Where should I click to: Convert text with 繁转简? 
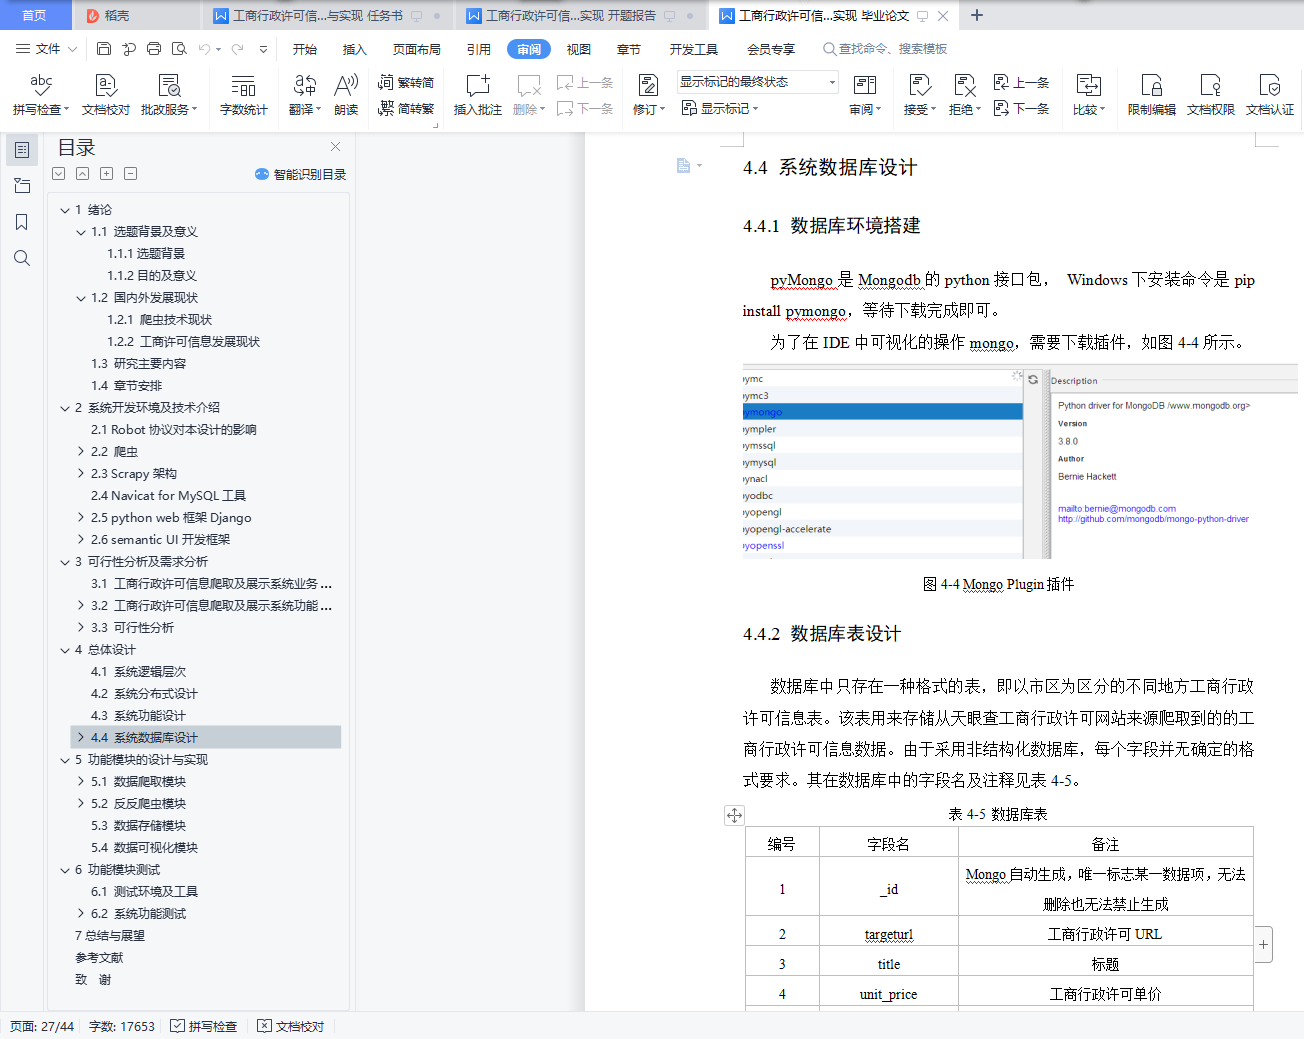[406, 82]
